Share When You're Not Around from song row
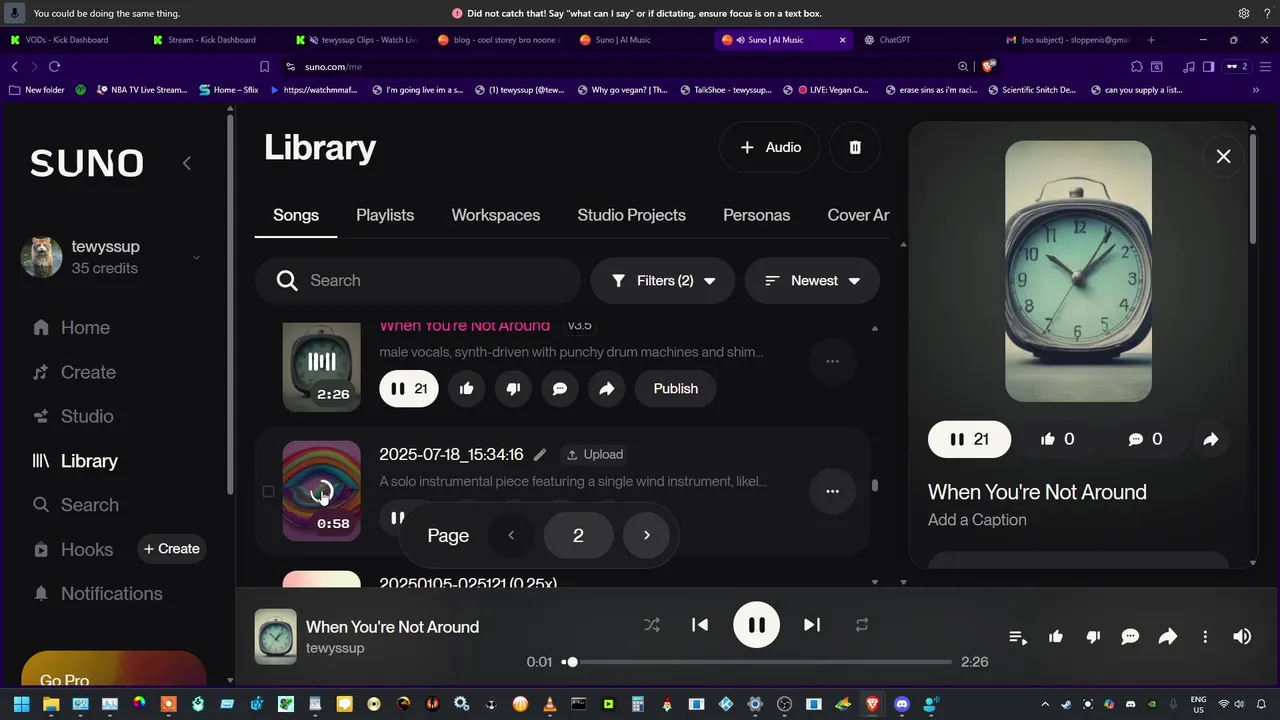1280x720 pixels. point(607,388)
